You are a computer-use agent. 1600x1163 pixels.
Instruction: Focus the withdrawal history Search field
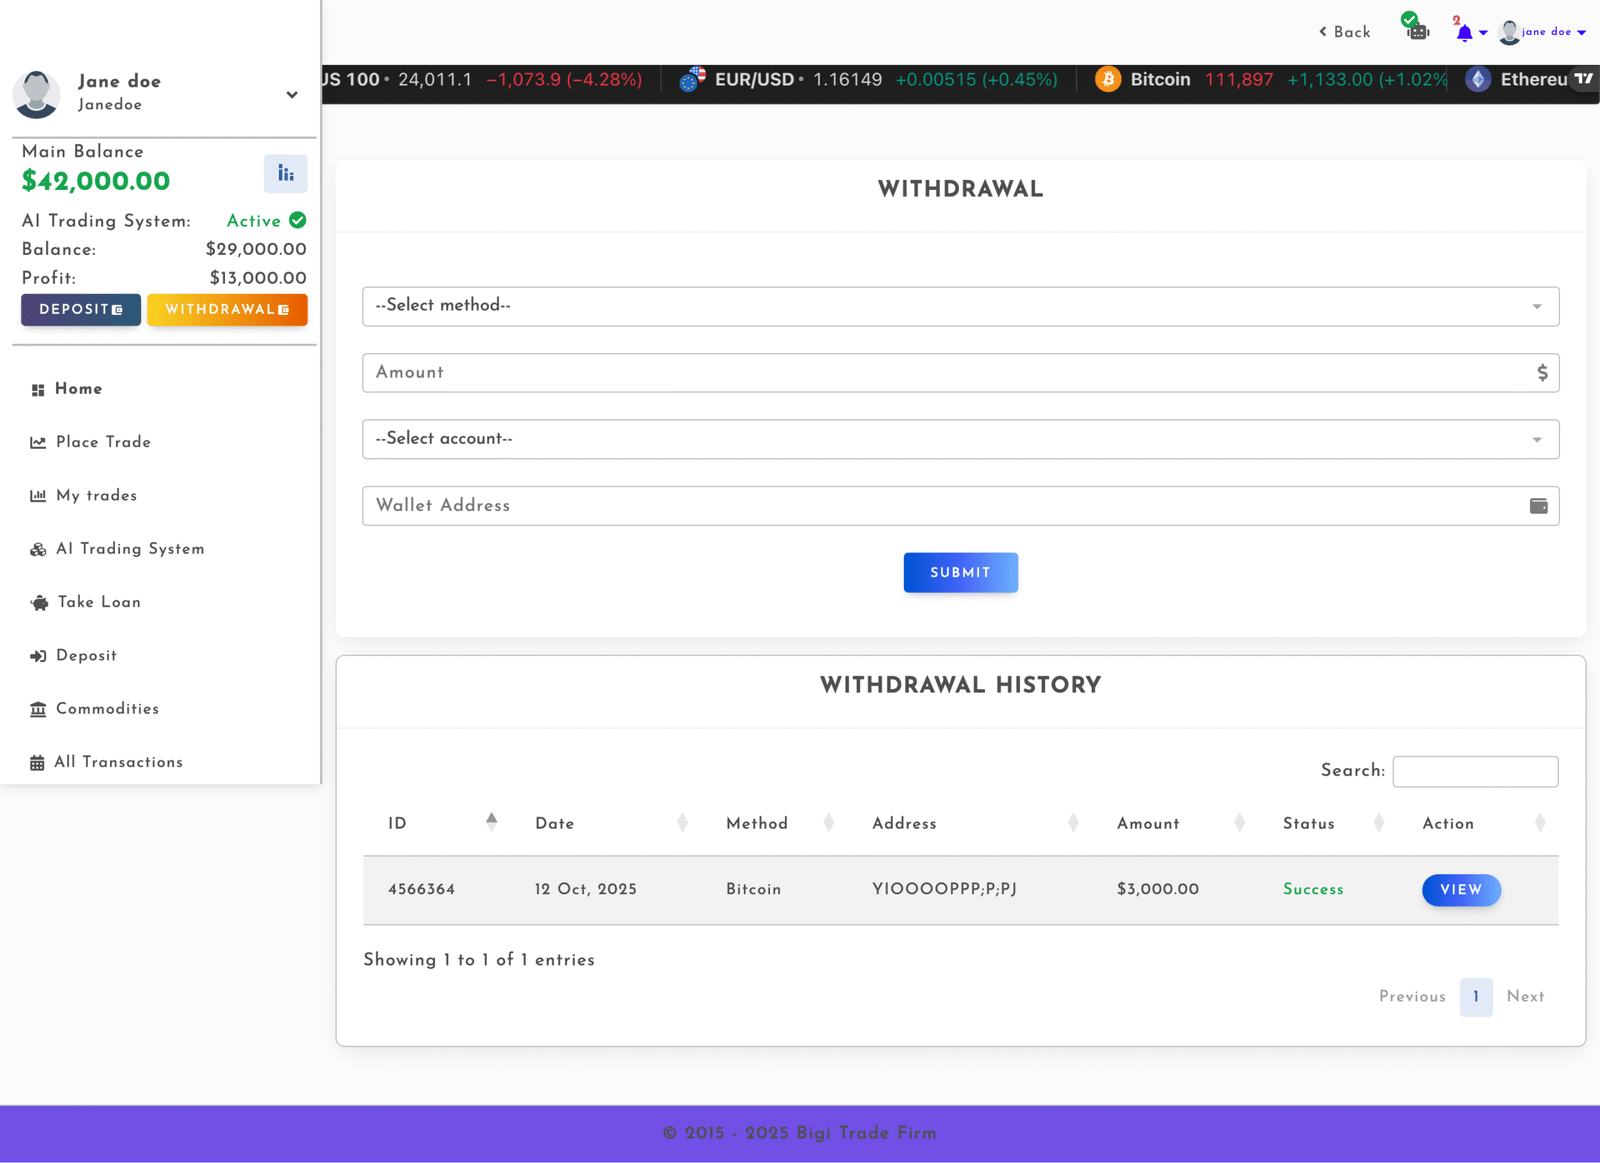click(1475, 771)
